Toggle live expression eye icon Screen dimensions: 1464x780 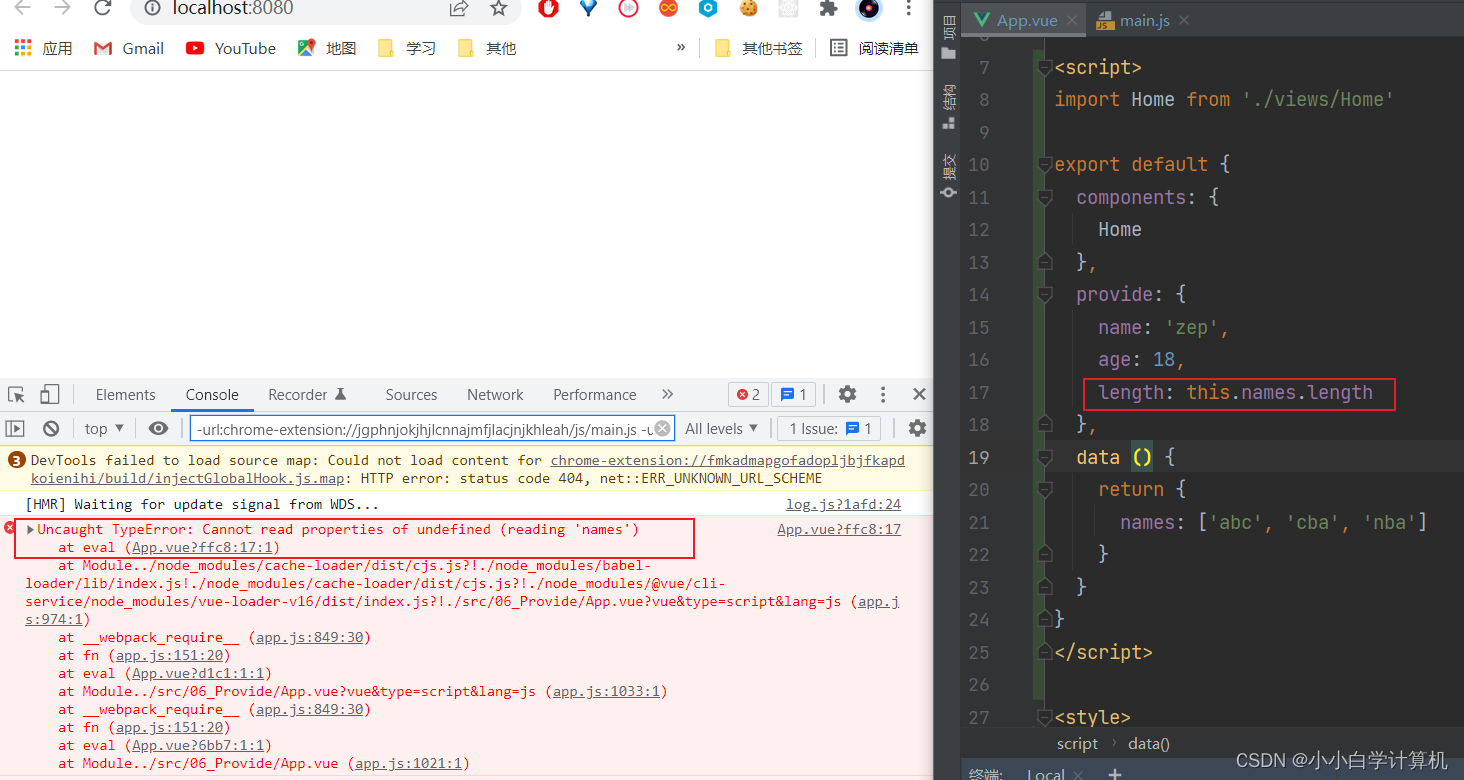tap(158, 429)
